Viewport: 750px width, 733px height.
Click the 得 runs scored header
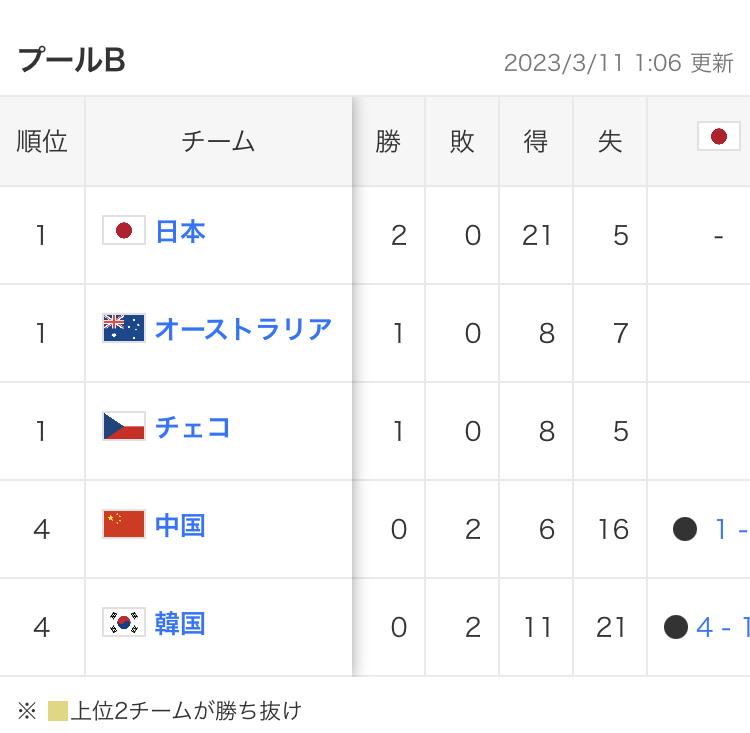536,141
